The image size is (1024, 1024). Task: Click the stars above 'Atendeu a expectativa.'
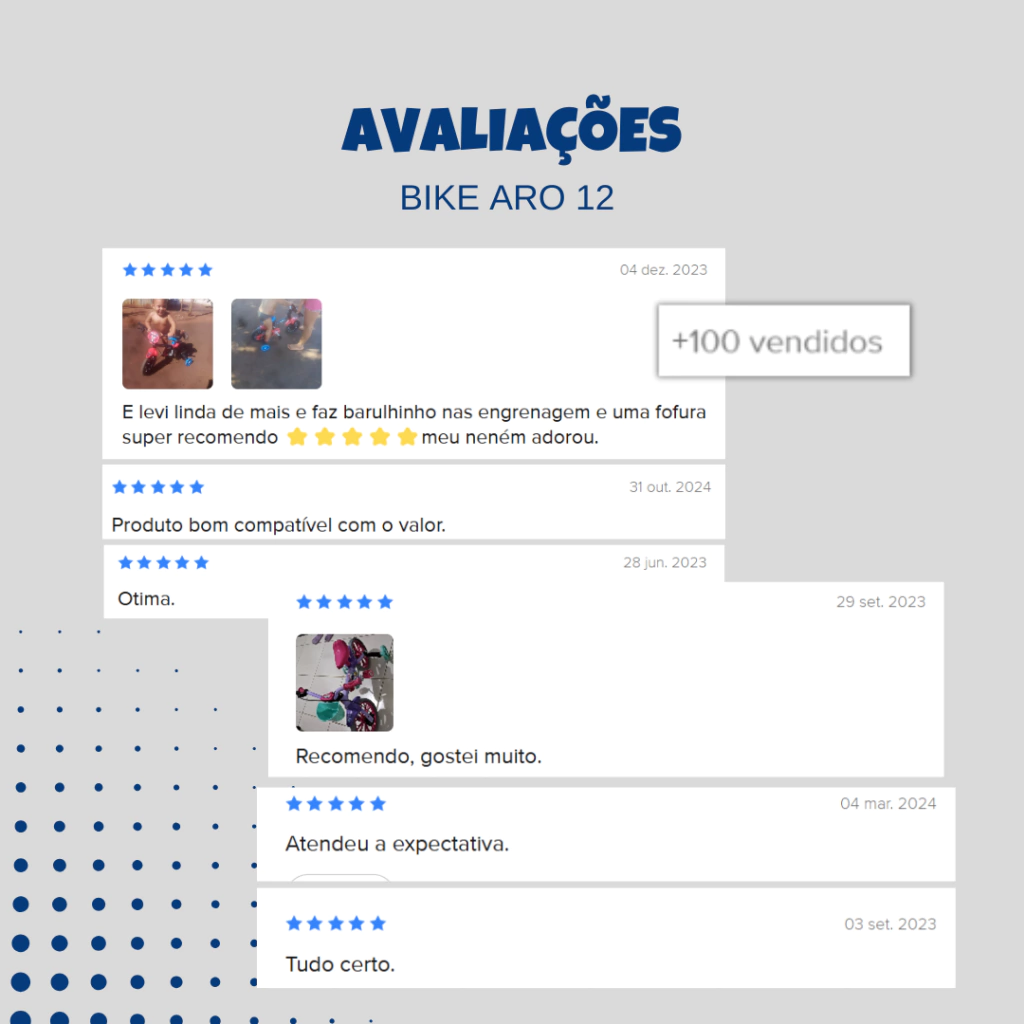click(x=336, y=804)
